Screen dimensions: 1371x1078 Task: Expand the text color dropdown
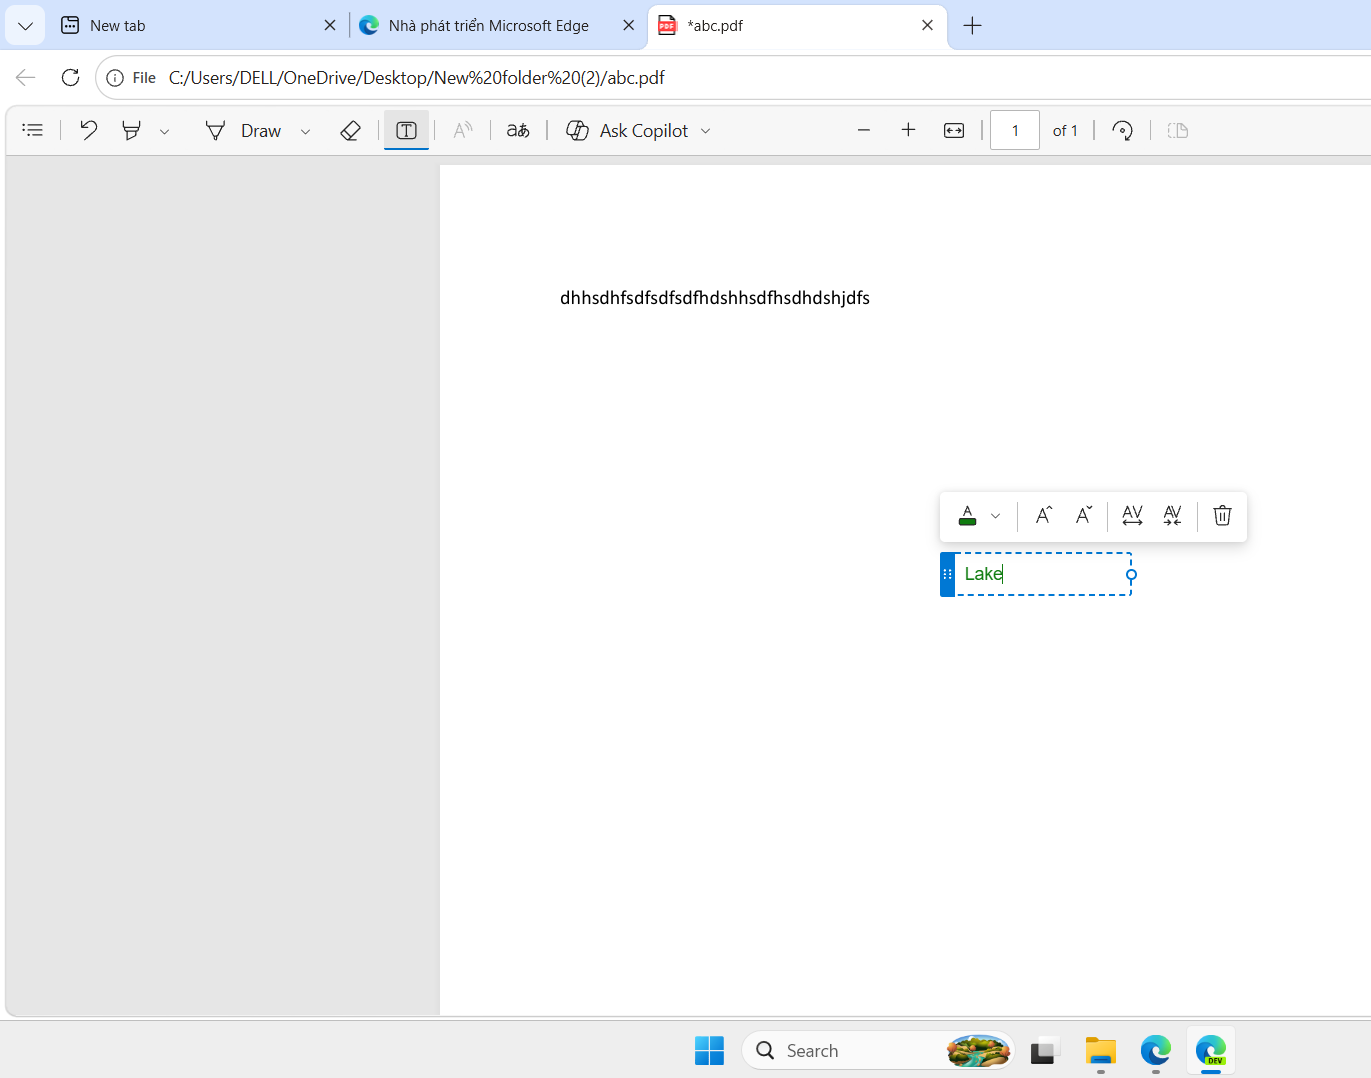coord(995,516)
